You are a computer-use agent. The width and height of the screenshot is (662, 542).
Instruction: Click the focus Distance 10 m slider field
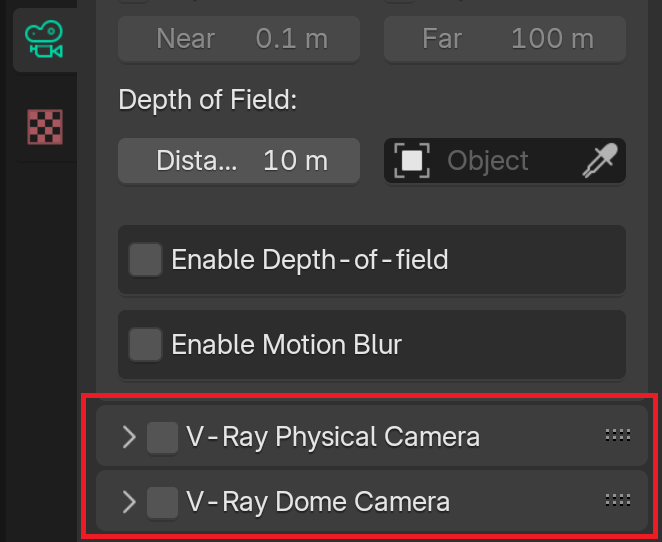239,160
